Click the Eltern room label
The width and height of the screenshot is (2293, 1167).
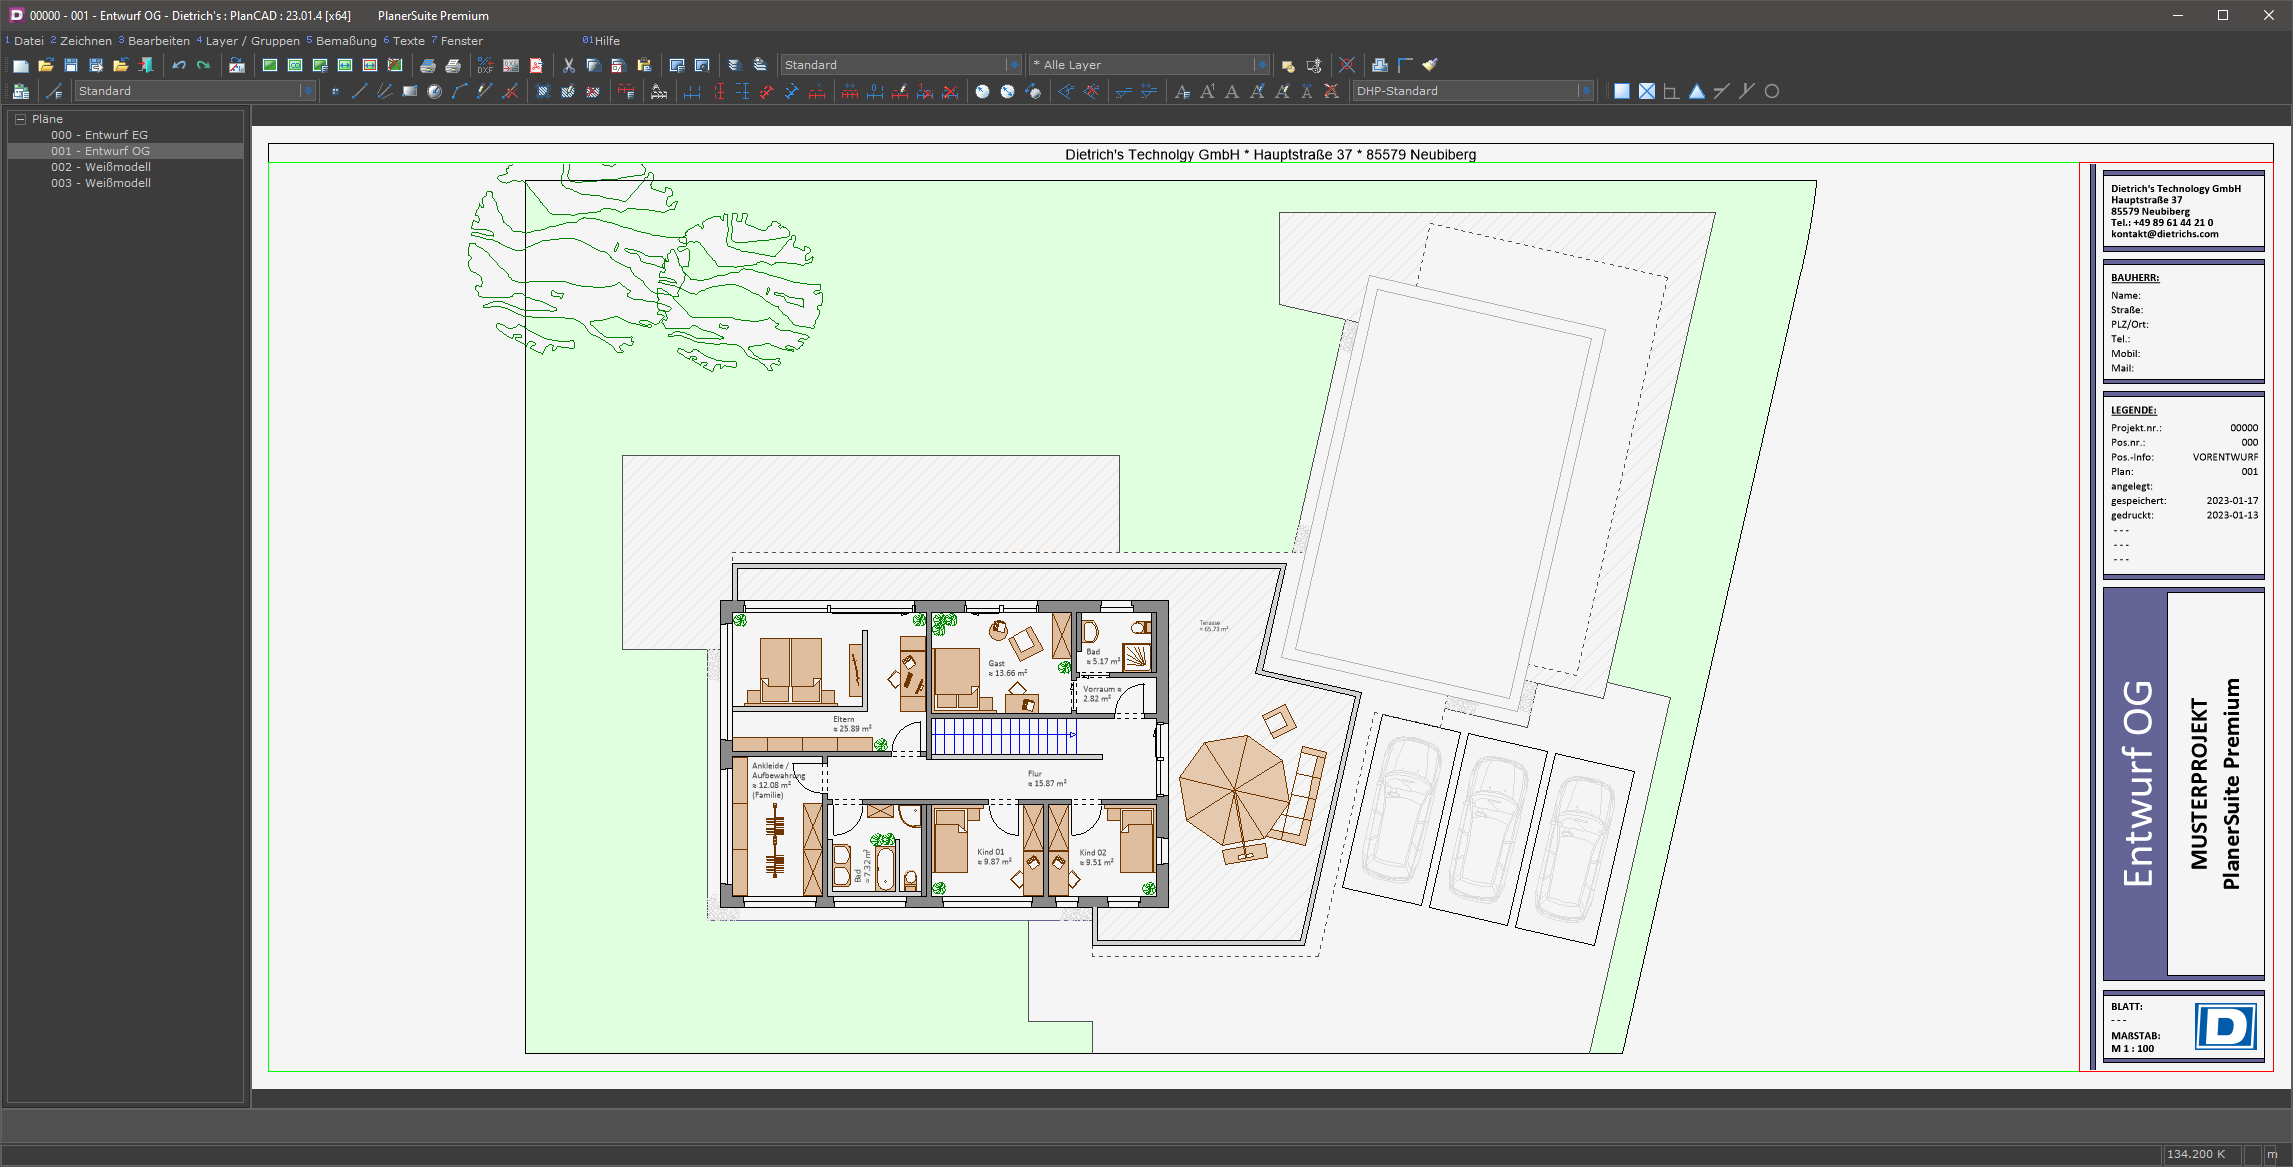(x=852, y=724)
